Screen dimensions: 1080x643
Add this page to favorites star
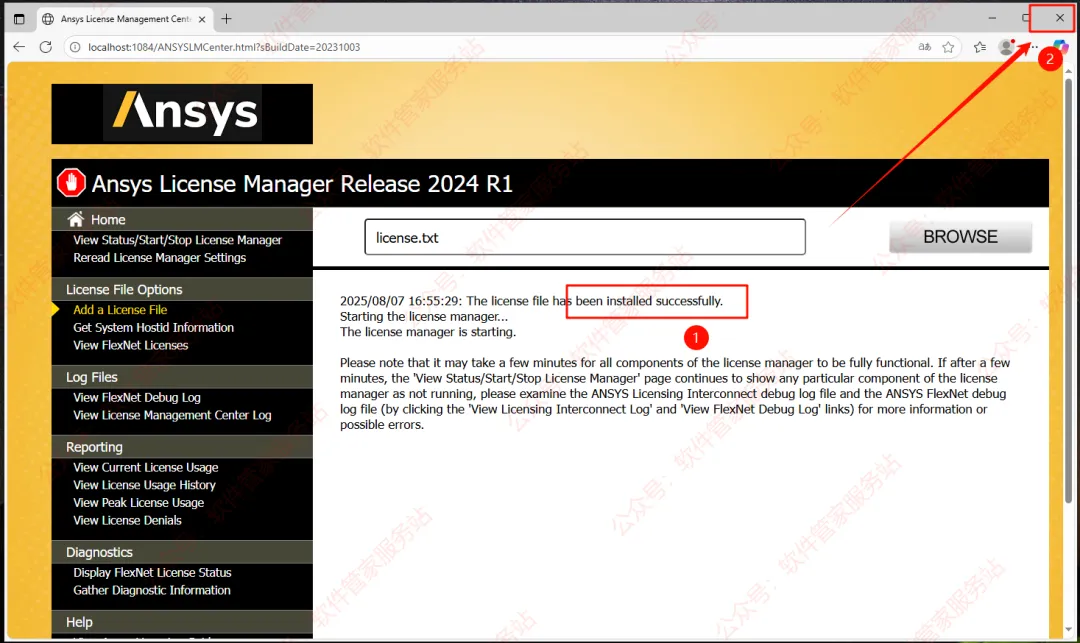coord(948,47)
